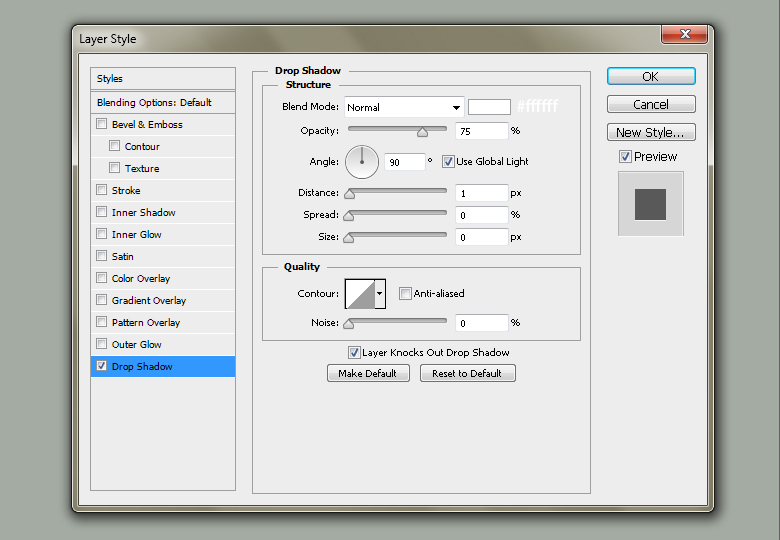Open the Blend Mode dropdown

pyautogui.click(x=403, y=107)
